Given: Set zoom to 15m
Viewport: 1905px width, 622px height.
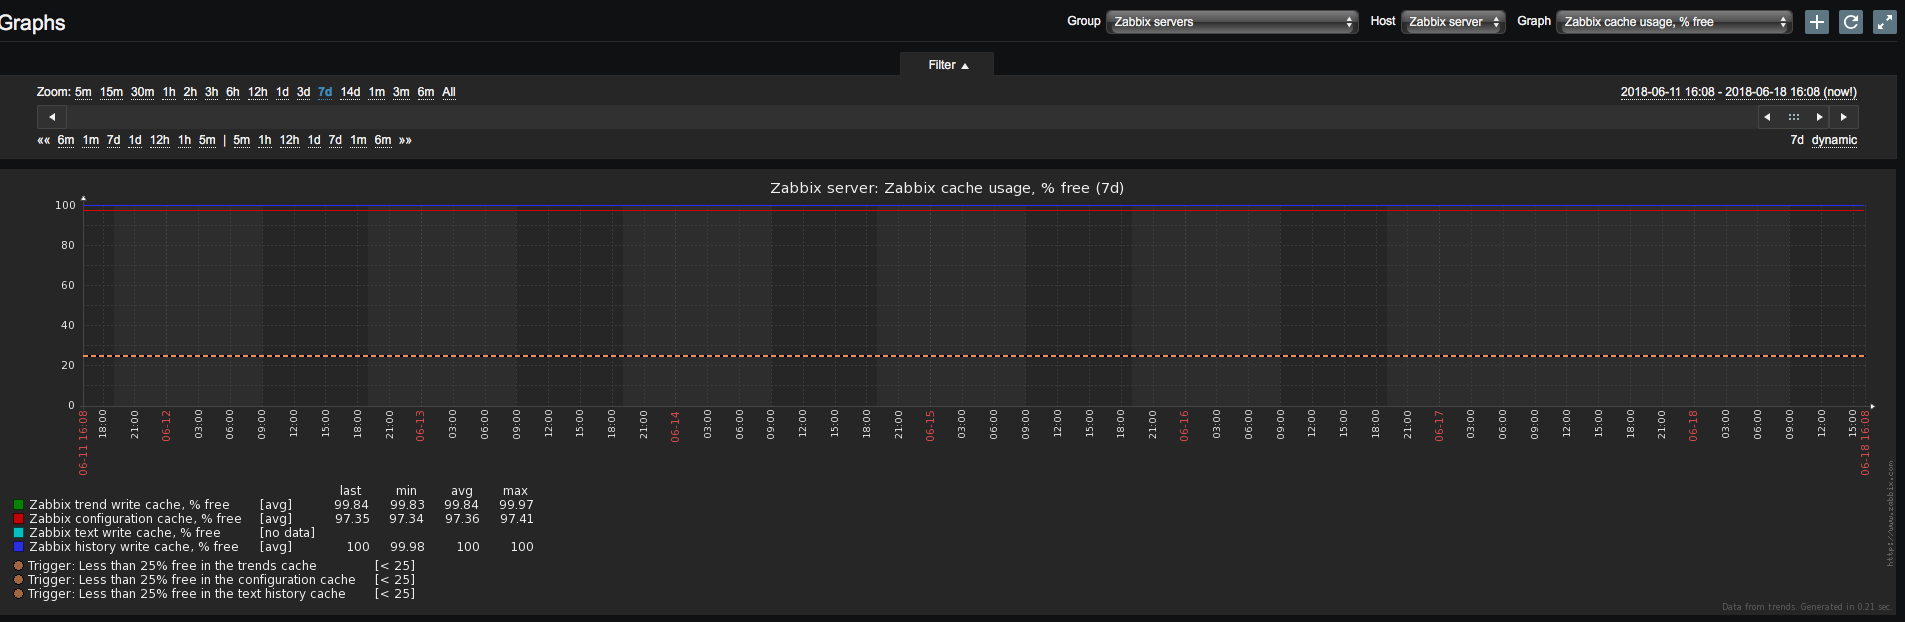Looking at the screenshot, I should click(111, 92).
